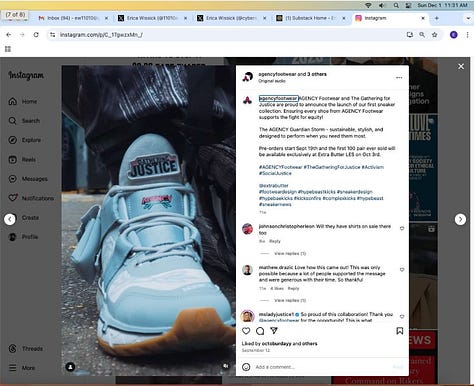The image size is (474, 386).
Task: Click the agencyfootwear avatar in header
Action: pyautogui.click(x=247, y=77)
